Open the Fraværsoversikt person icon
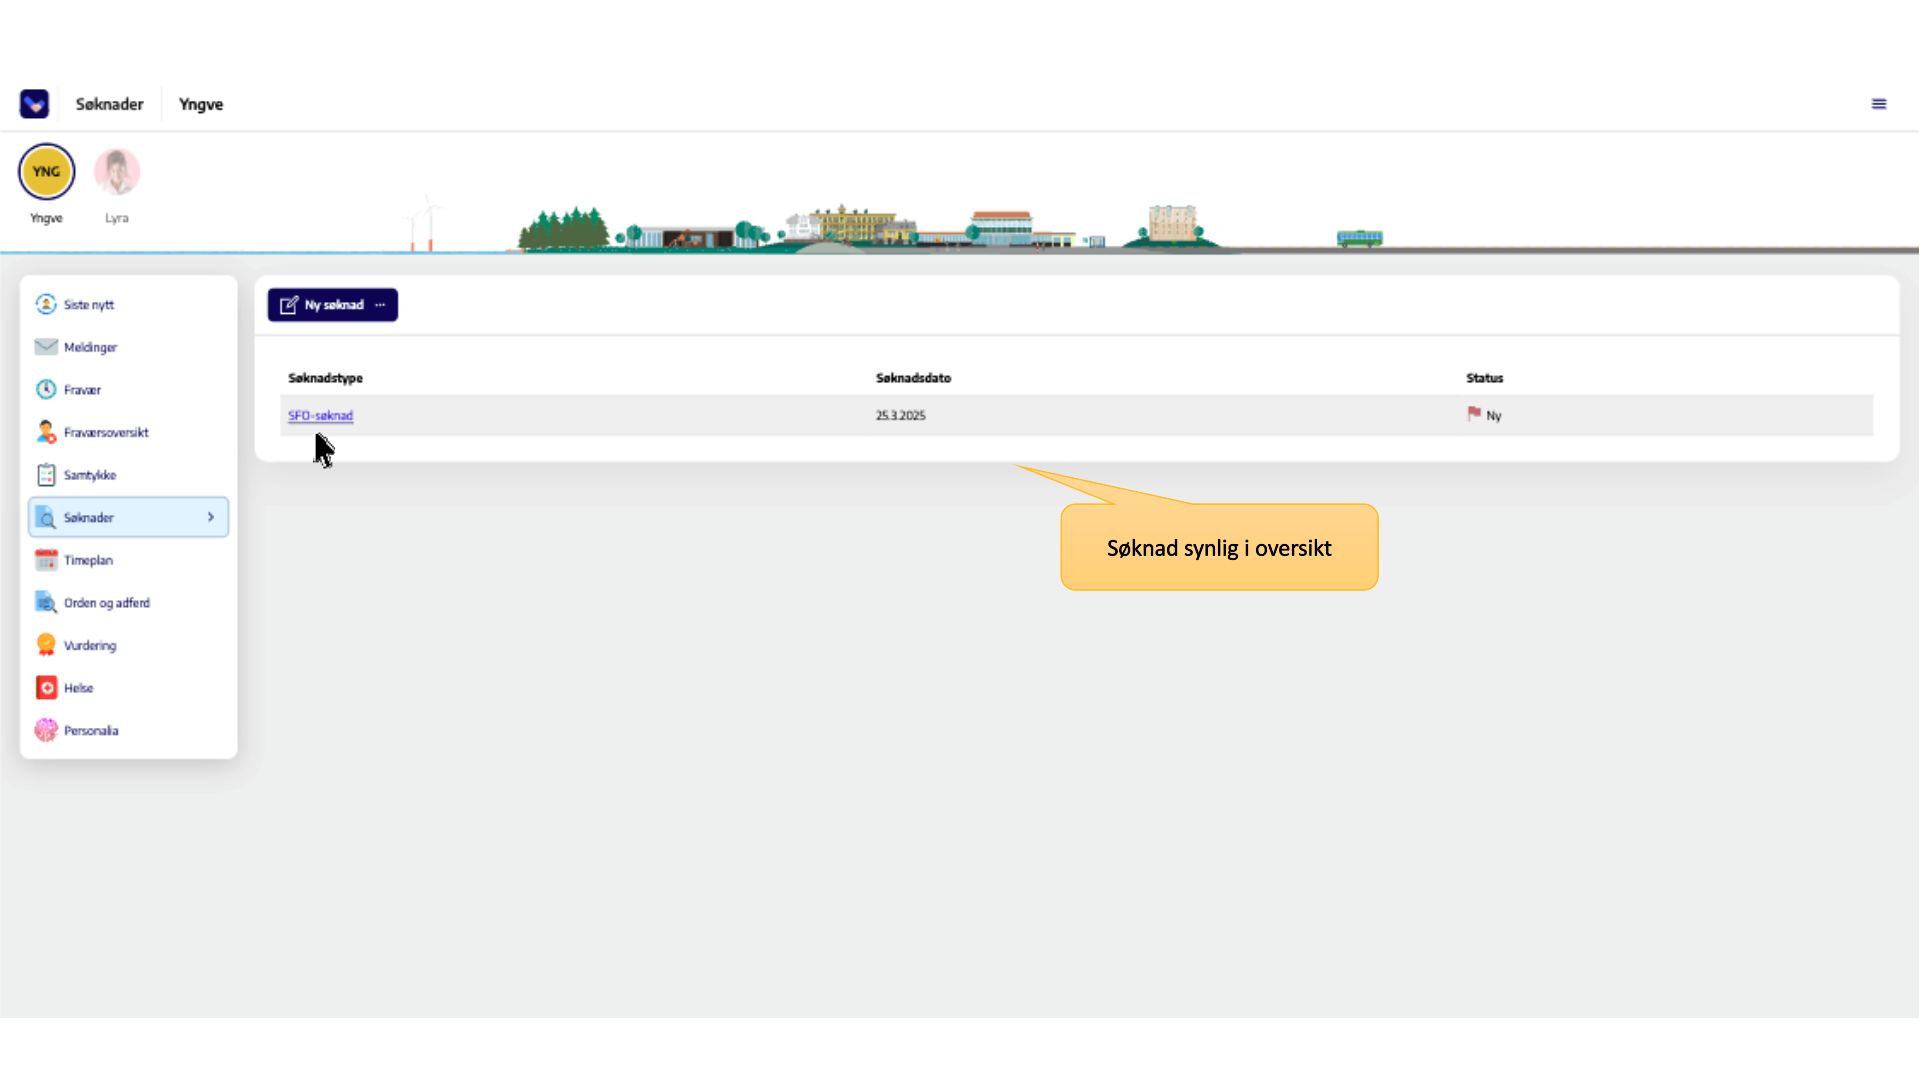The image size is (1920, 1080). click(46, 432)
